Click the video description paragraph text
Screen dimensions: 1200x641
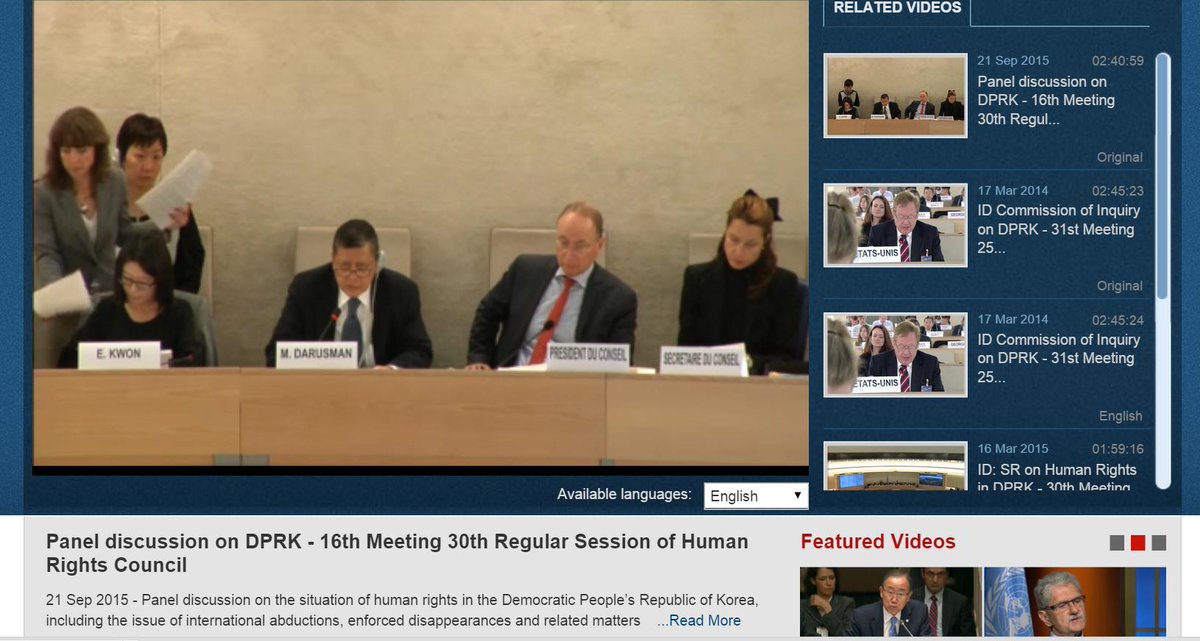coord(402,610)
